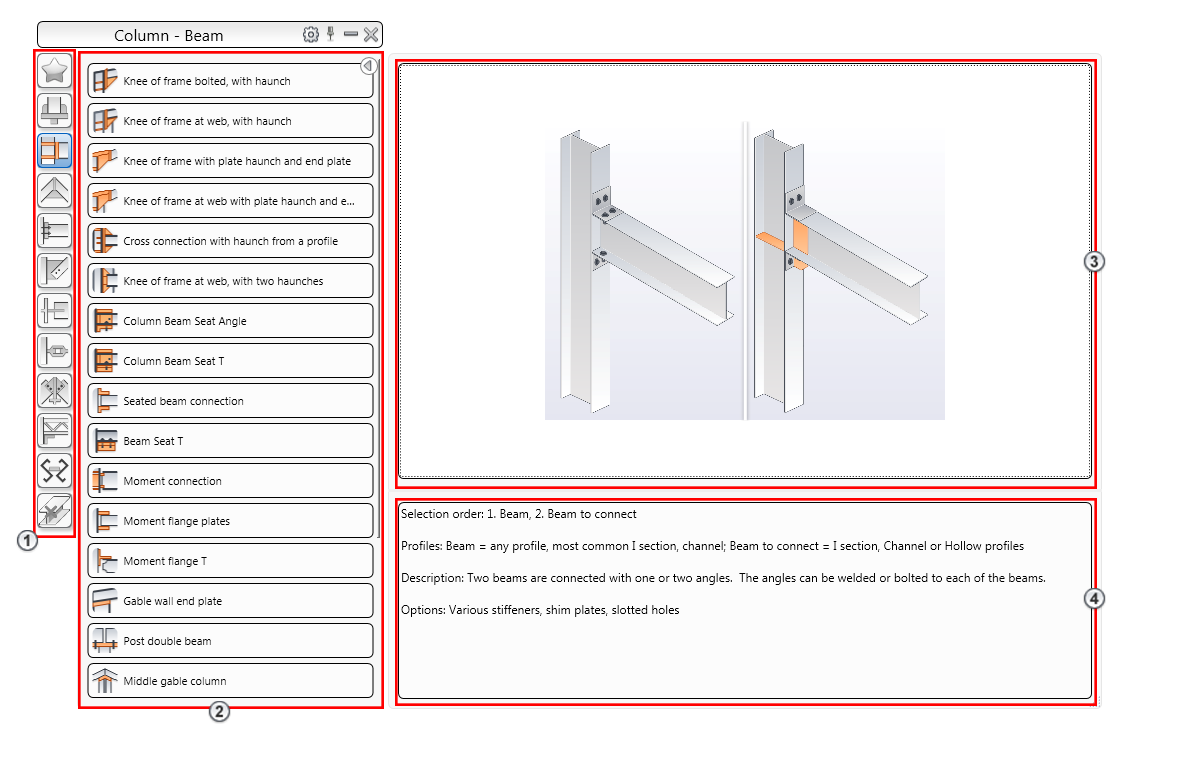Open the beam-to-beam seat category icon

click(x=55, y=311)
